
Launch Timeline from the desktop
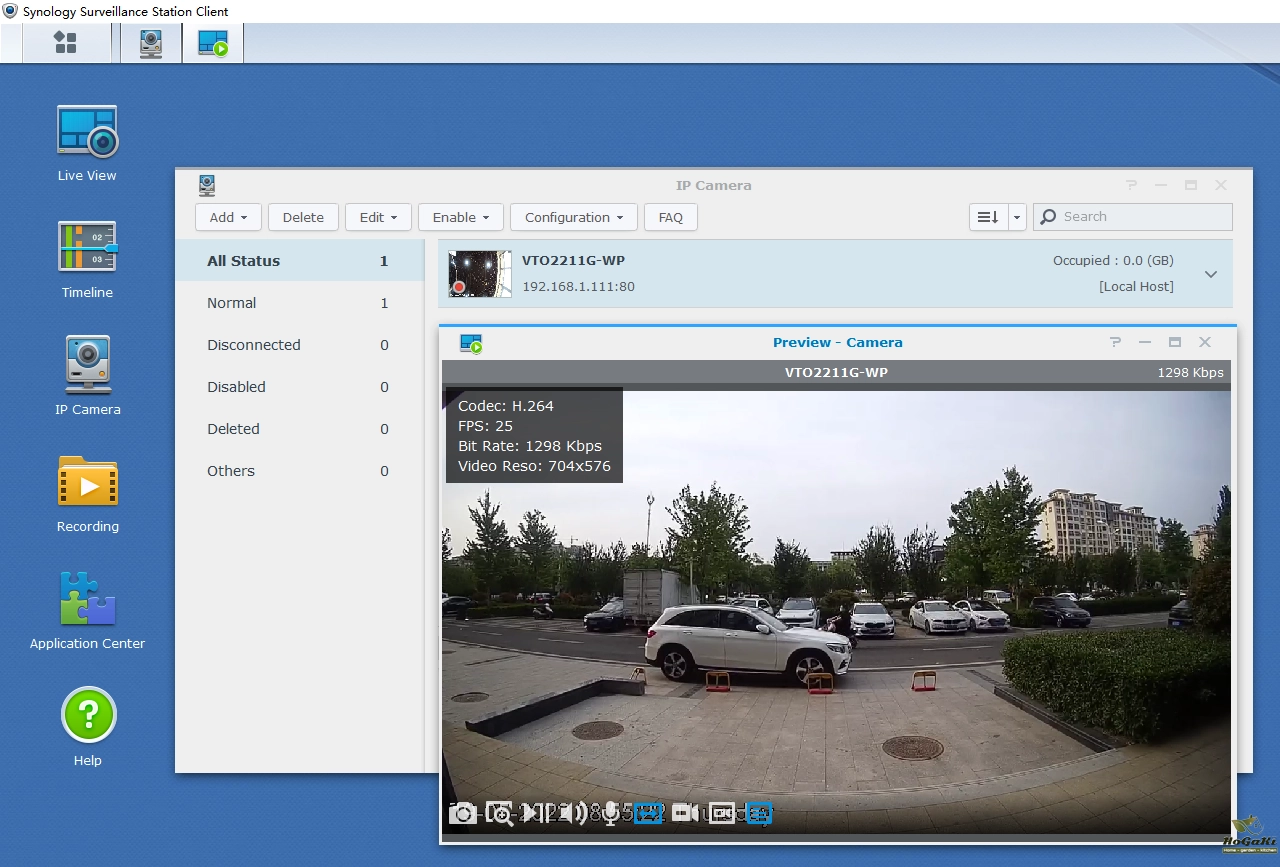[87, 248]
